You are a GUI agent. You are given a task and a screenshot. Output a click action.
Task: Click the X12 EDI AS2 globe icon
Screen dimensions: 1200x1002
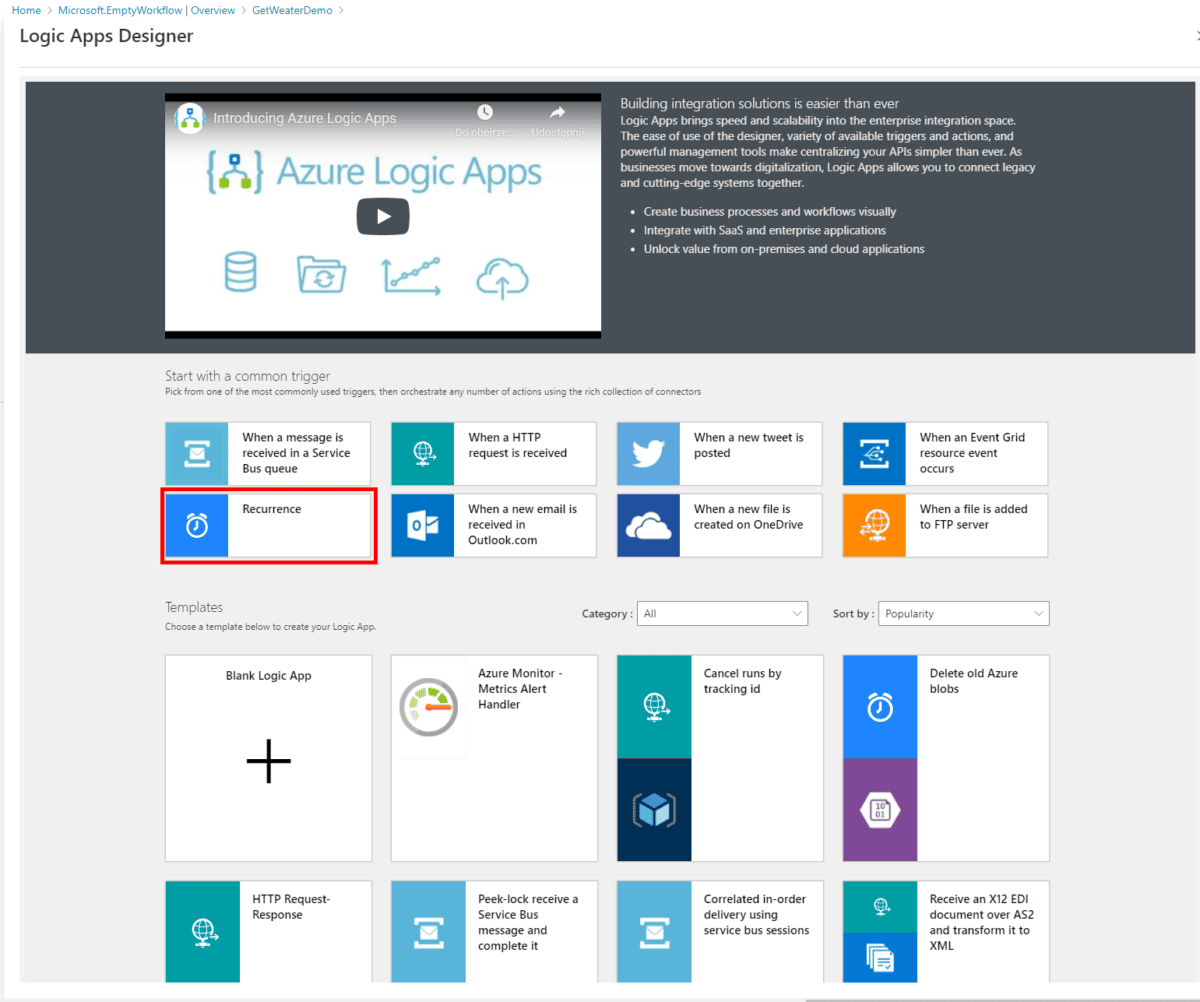click(881, 907)
